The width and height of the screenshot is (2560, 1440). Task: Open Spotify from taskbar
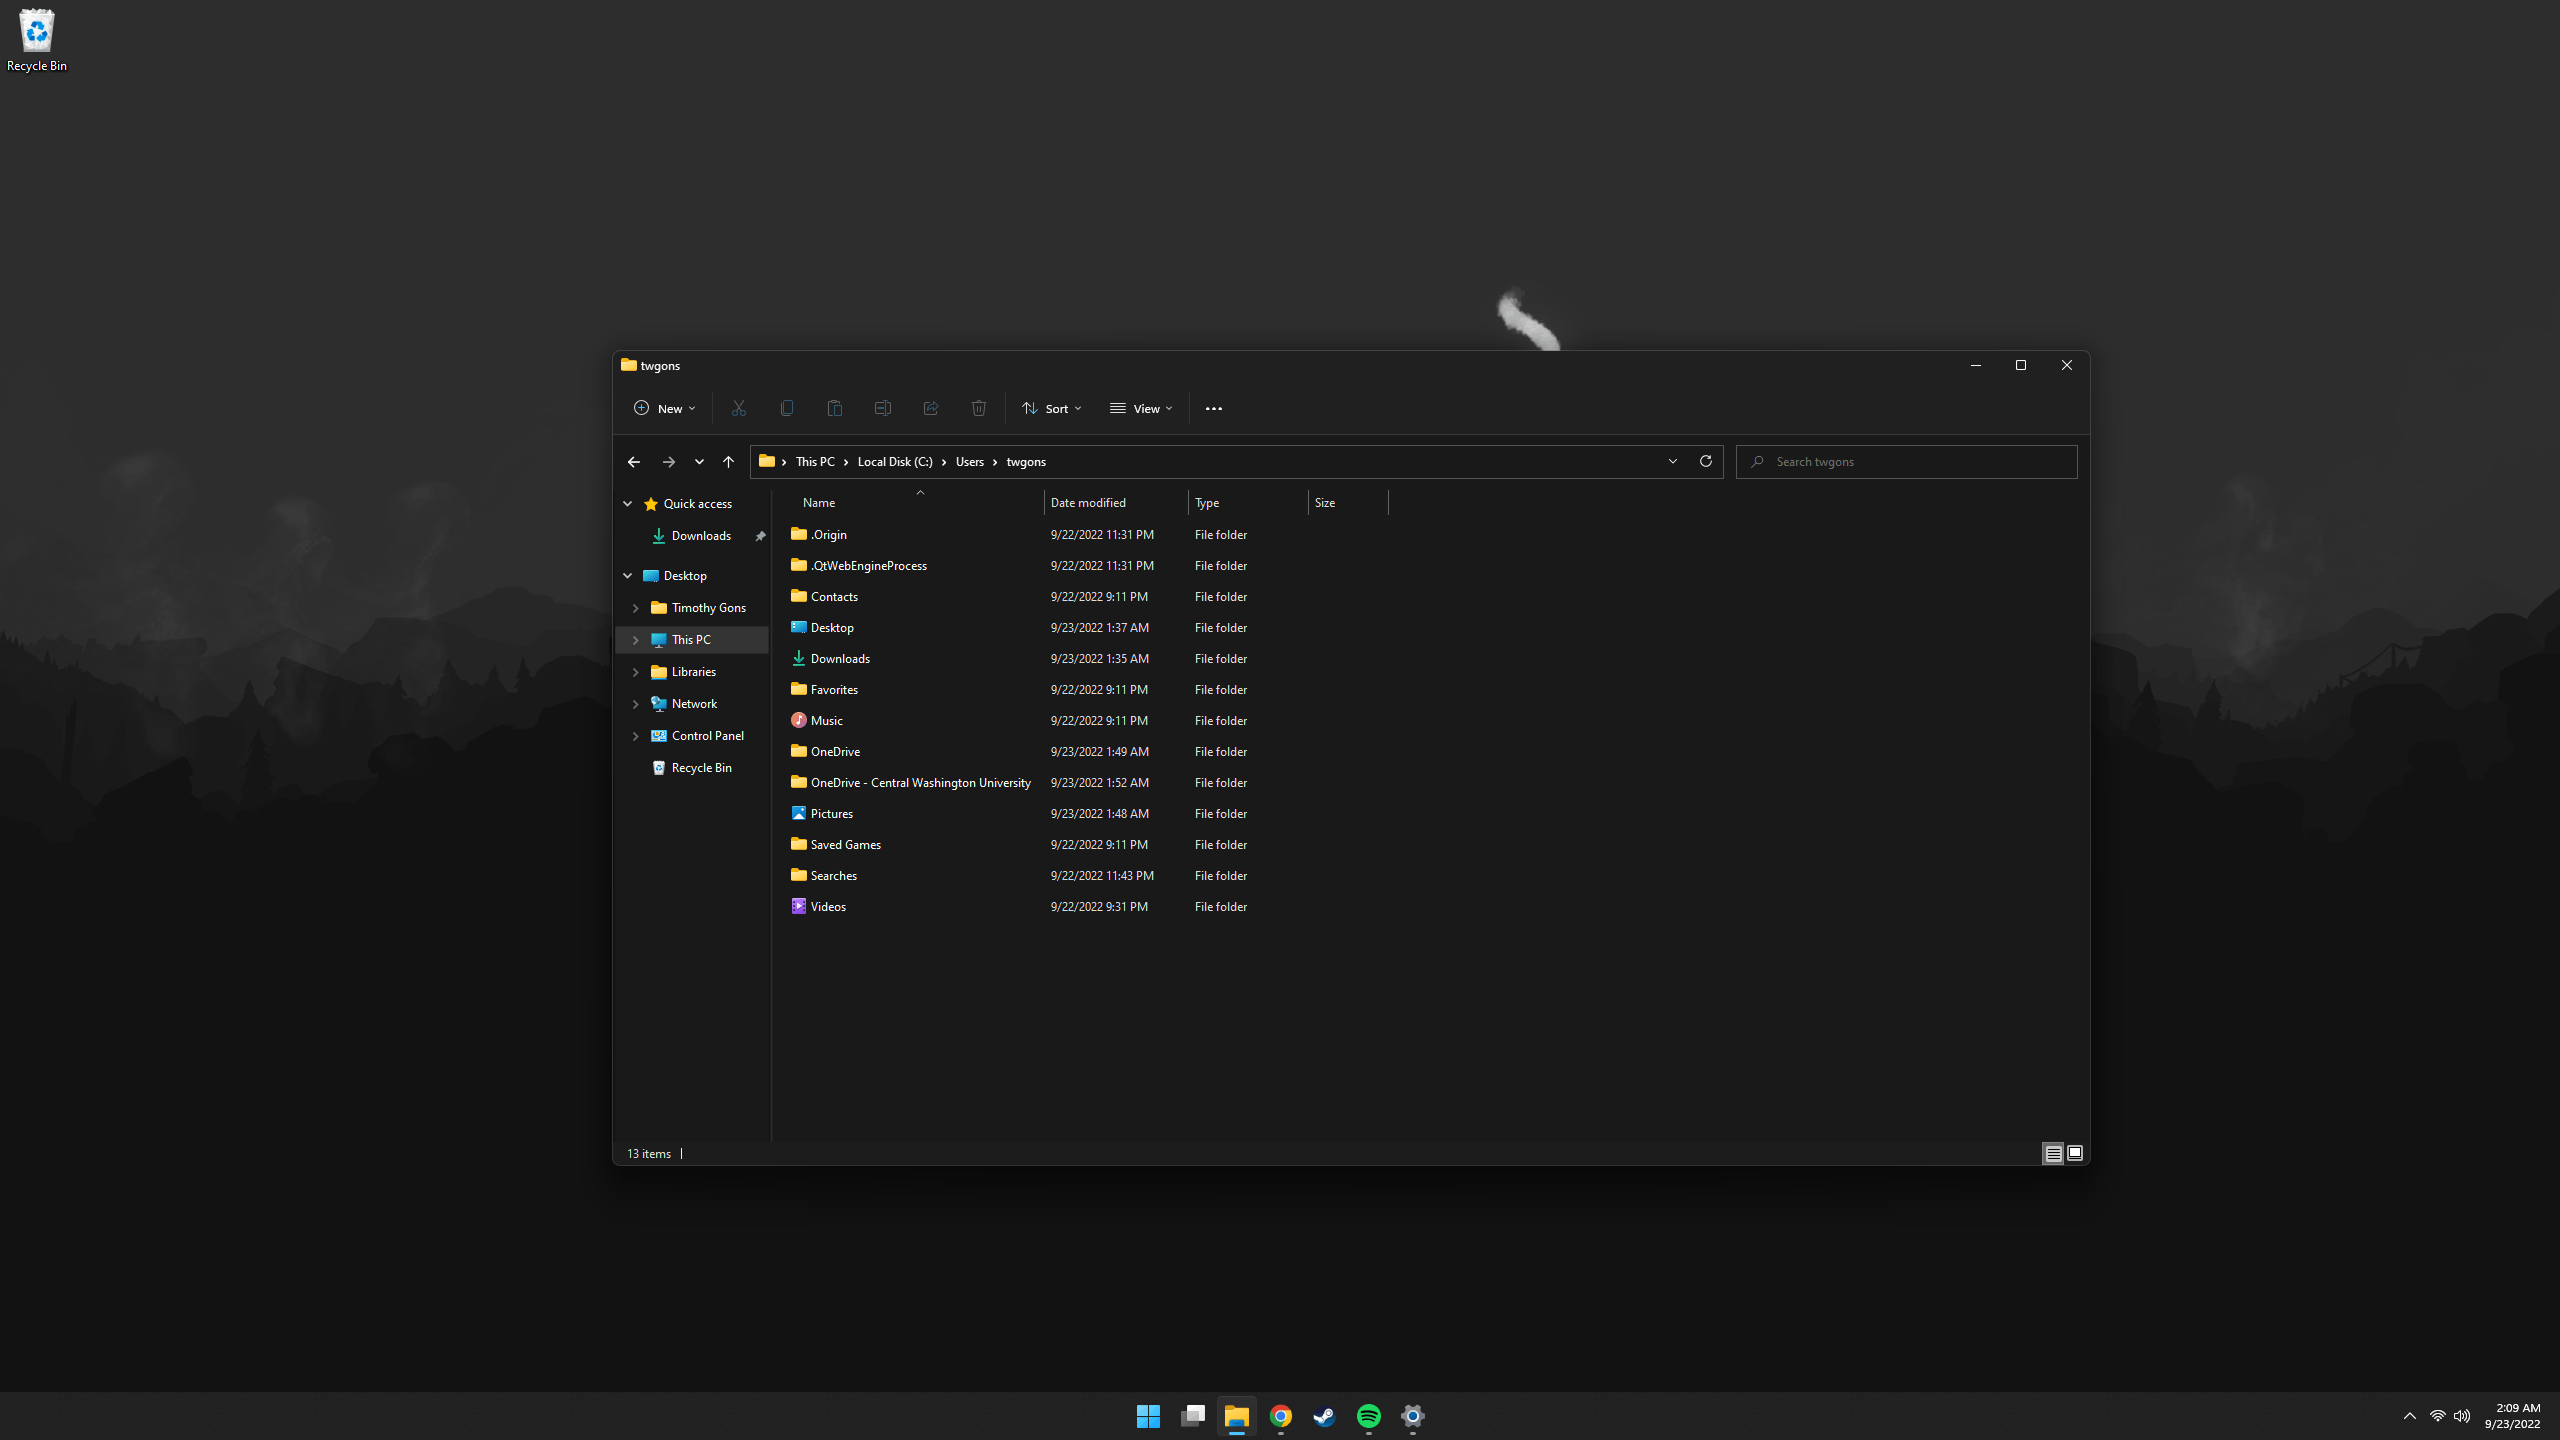tap(1369, 1416)
